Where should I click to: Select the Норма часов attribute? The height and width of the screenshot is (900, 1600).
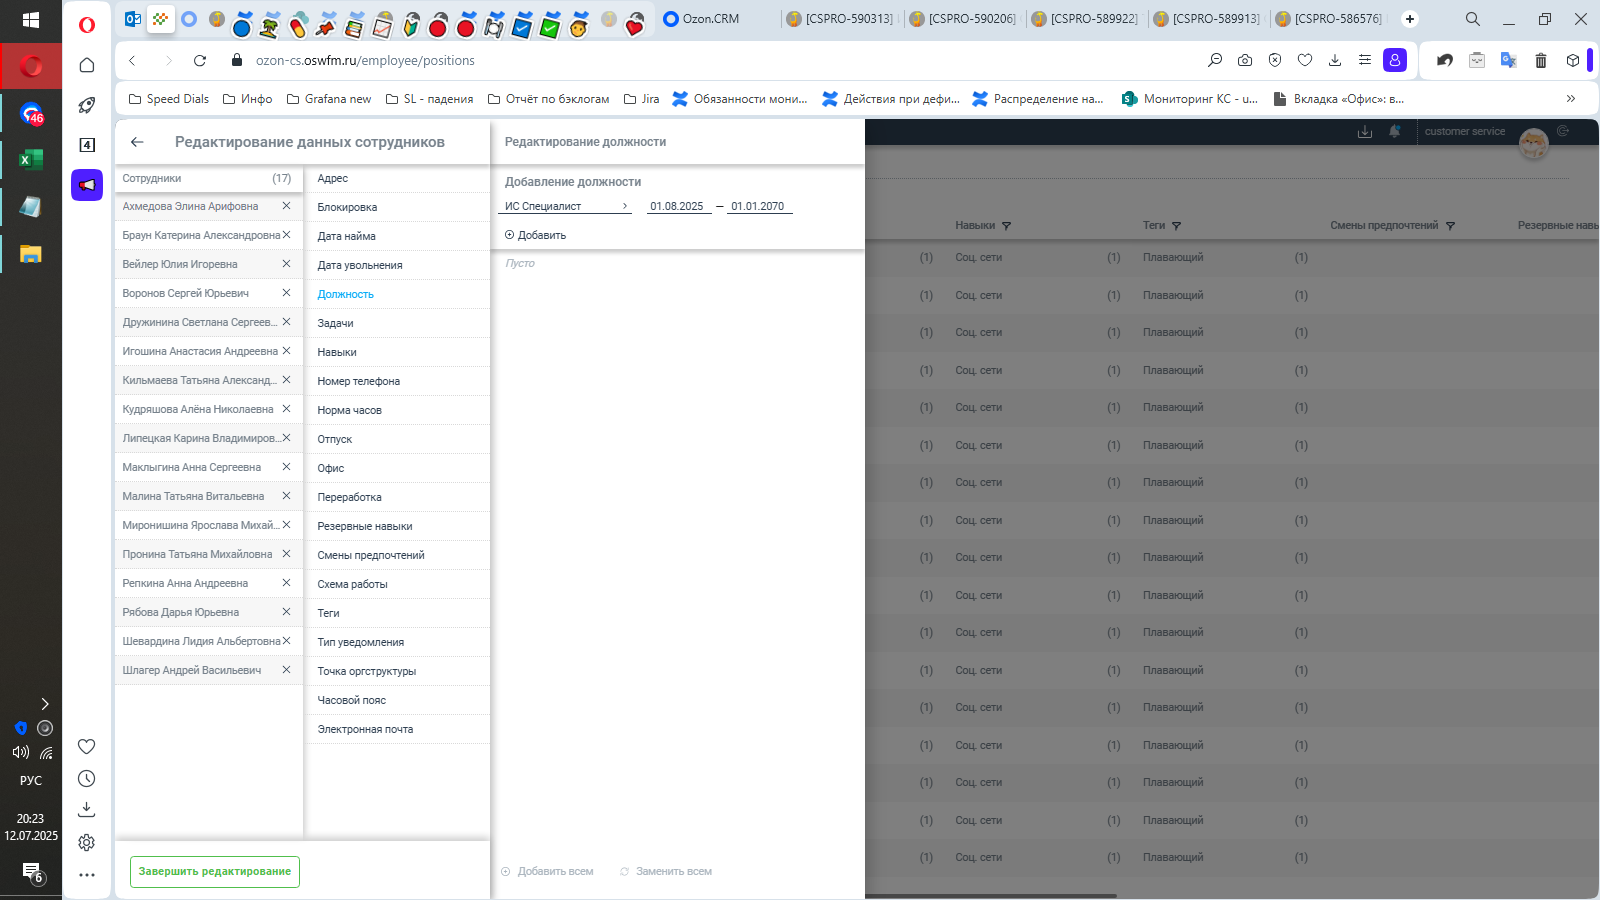[x=397, y=410]
